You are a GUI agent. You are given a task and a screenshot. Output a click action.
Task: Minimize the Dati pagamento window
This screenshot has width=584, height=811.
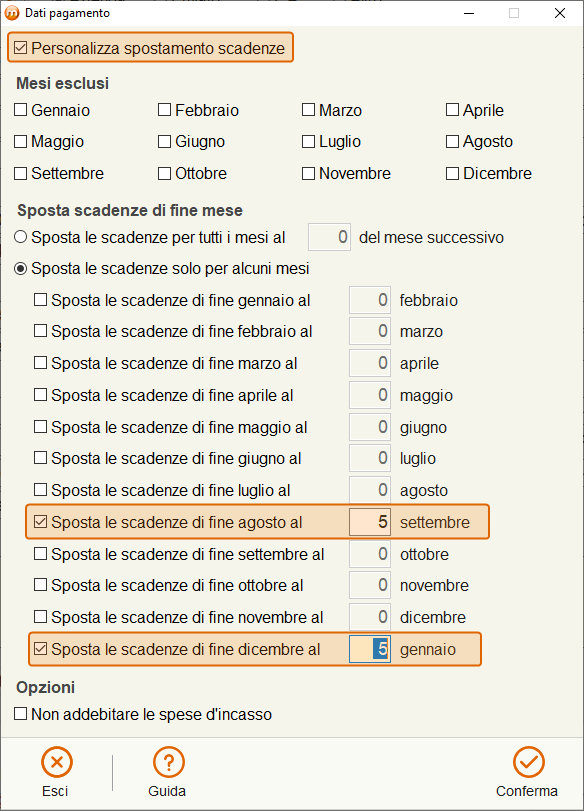[469, 13]
